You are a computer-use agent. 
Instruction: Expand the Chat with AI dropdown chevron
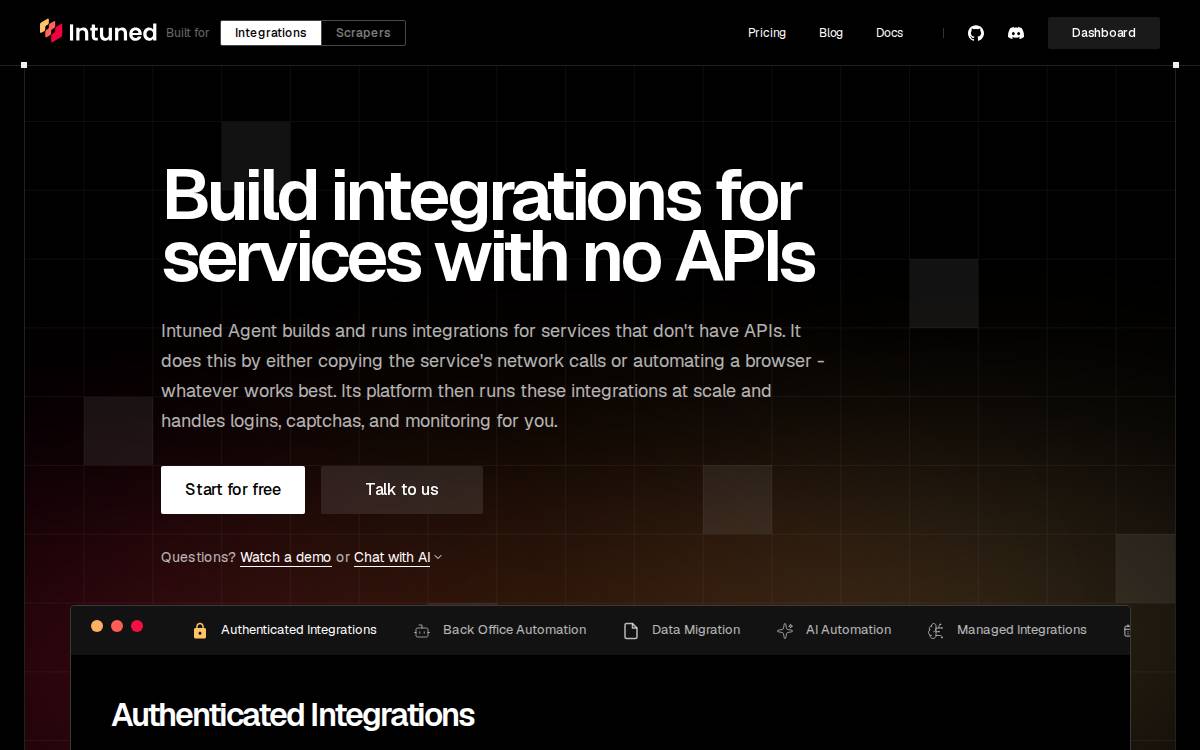coord(438,558)
